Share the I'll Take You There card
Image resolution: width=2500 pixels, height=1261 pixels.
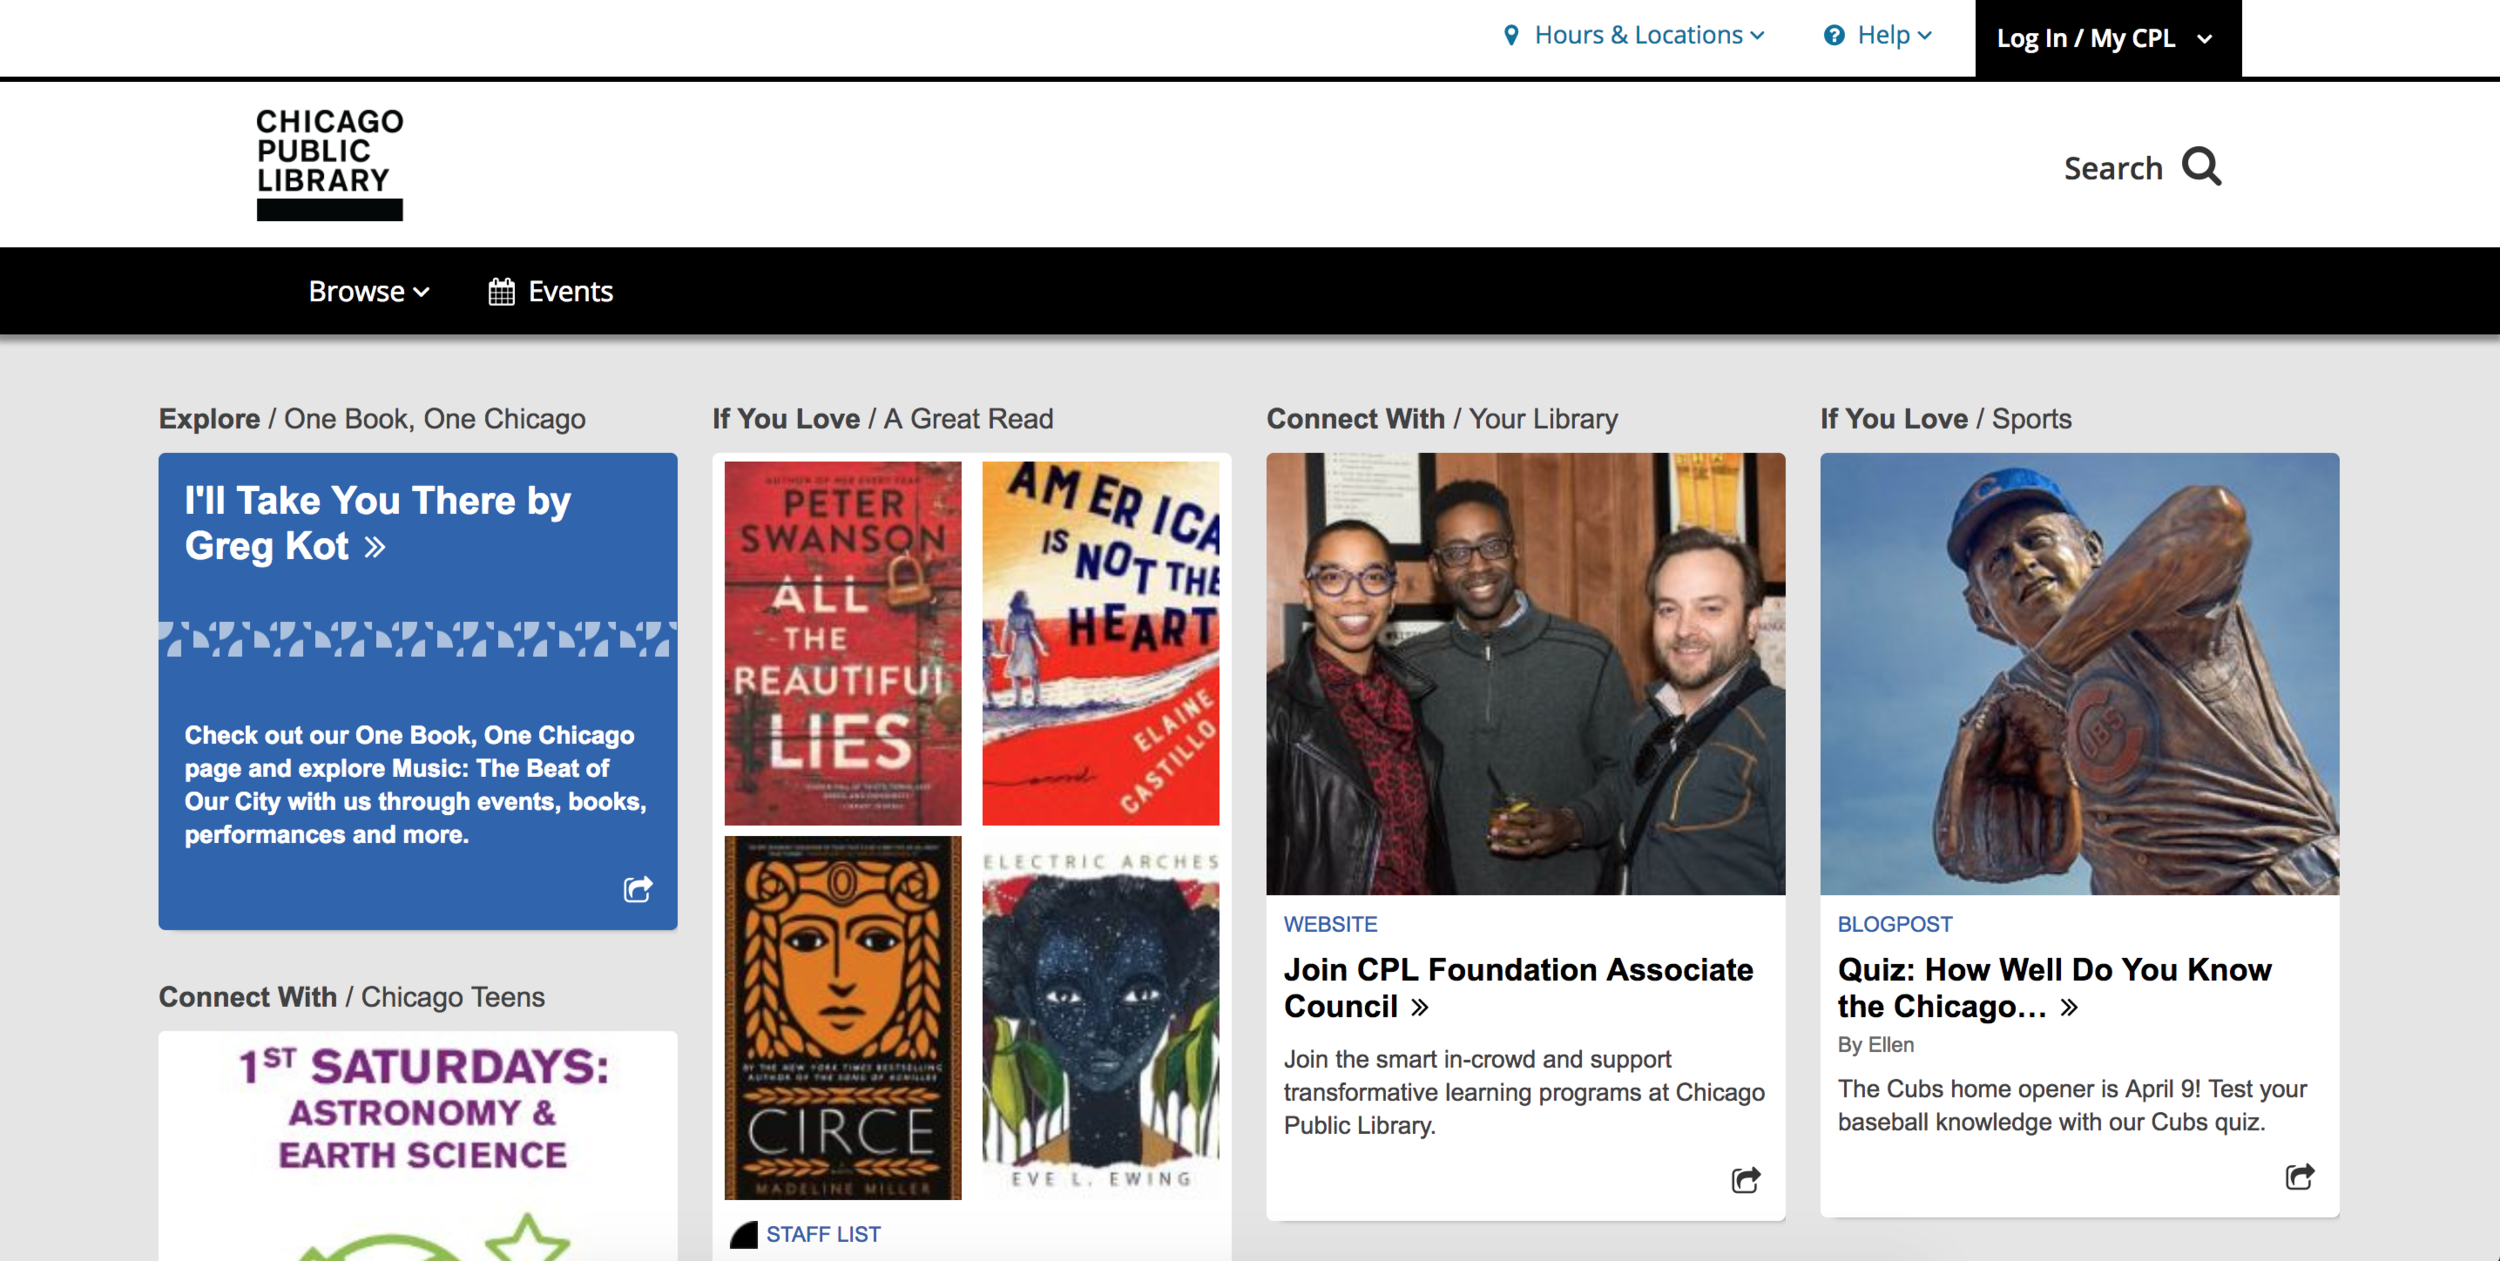(638, 889)
